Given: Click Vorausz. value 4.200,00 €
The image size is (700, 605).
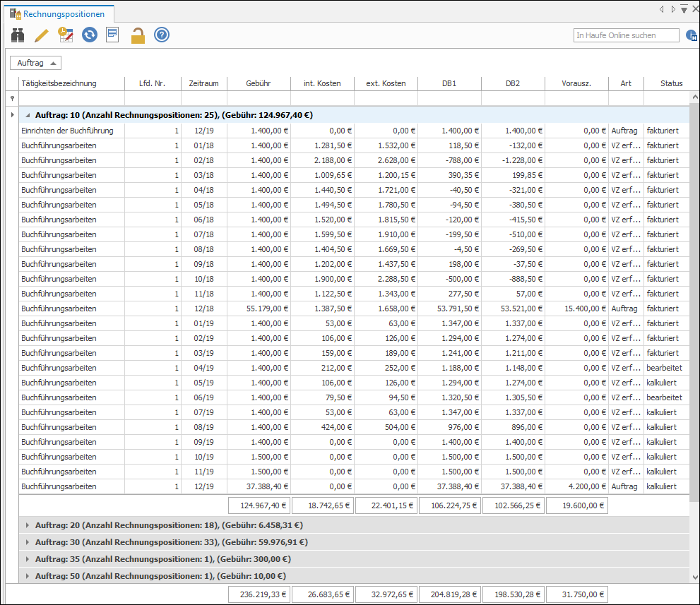Looking at the screenshot, I should point(587,487).
